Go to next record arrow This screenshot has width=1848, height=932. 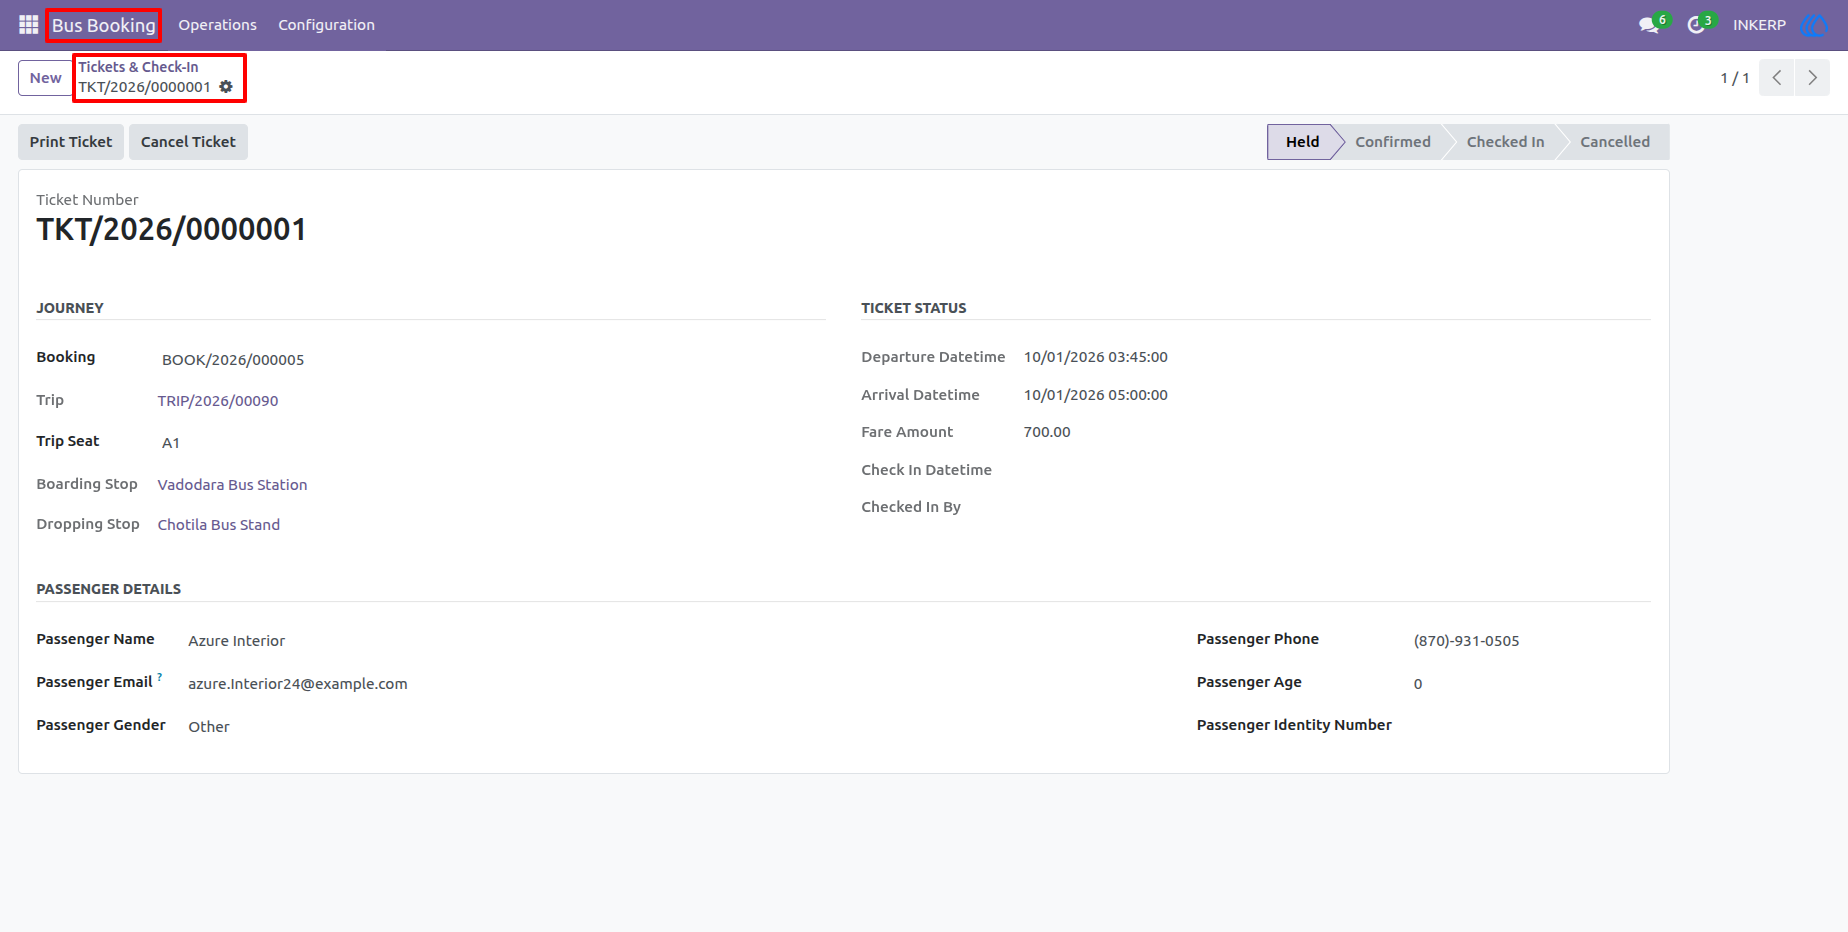tap(1812, 78)
